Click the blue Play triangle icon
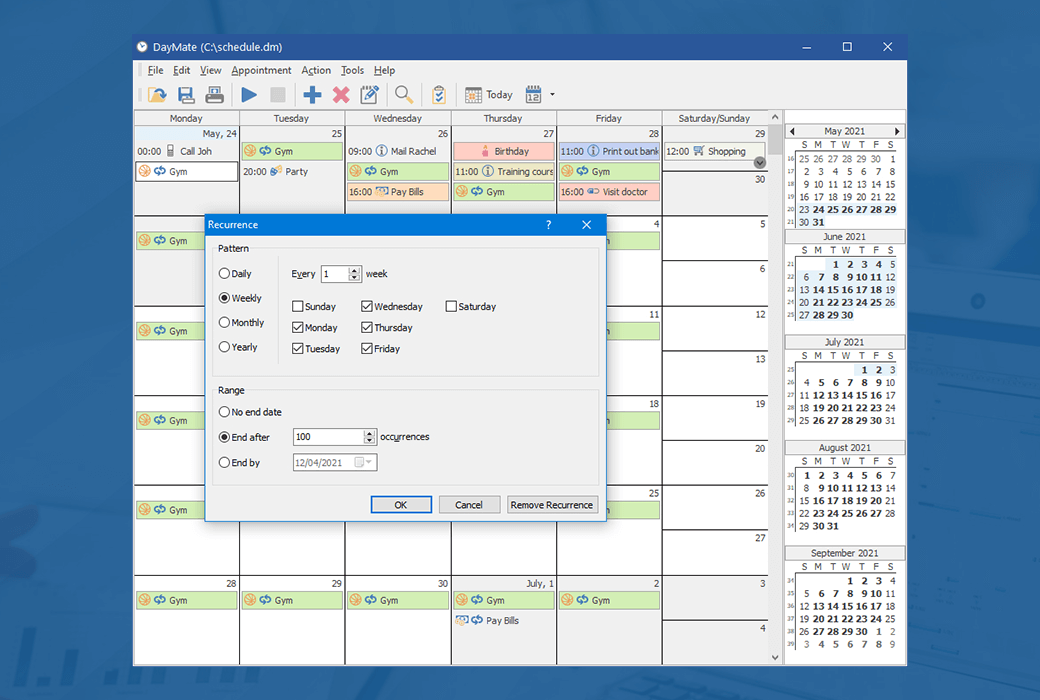The height and width of the screenshot is (700, 1040). 249,95
